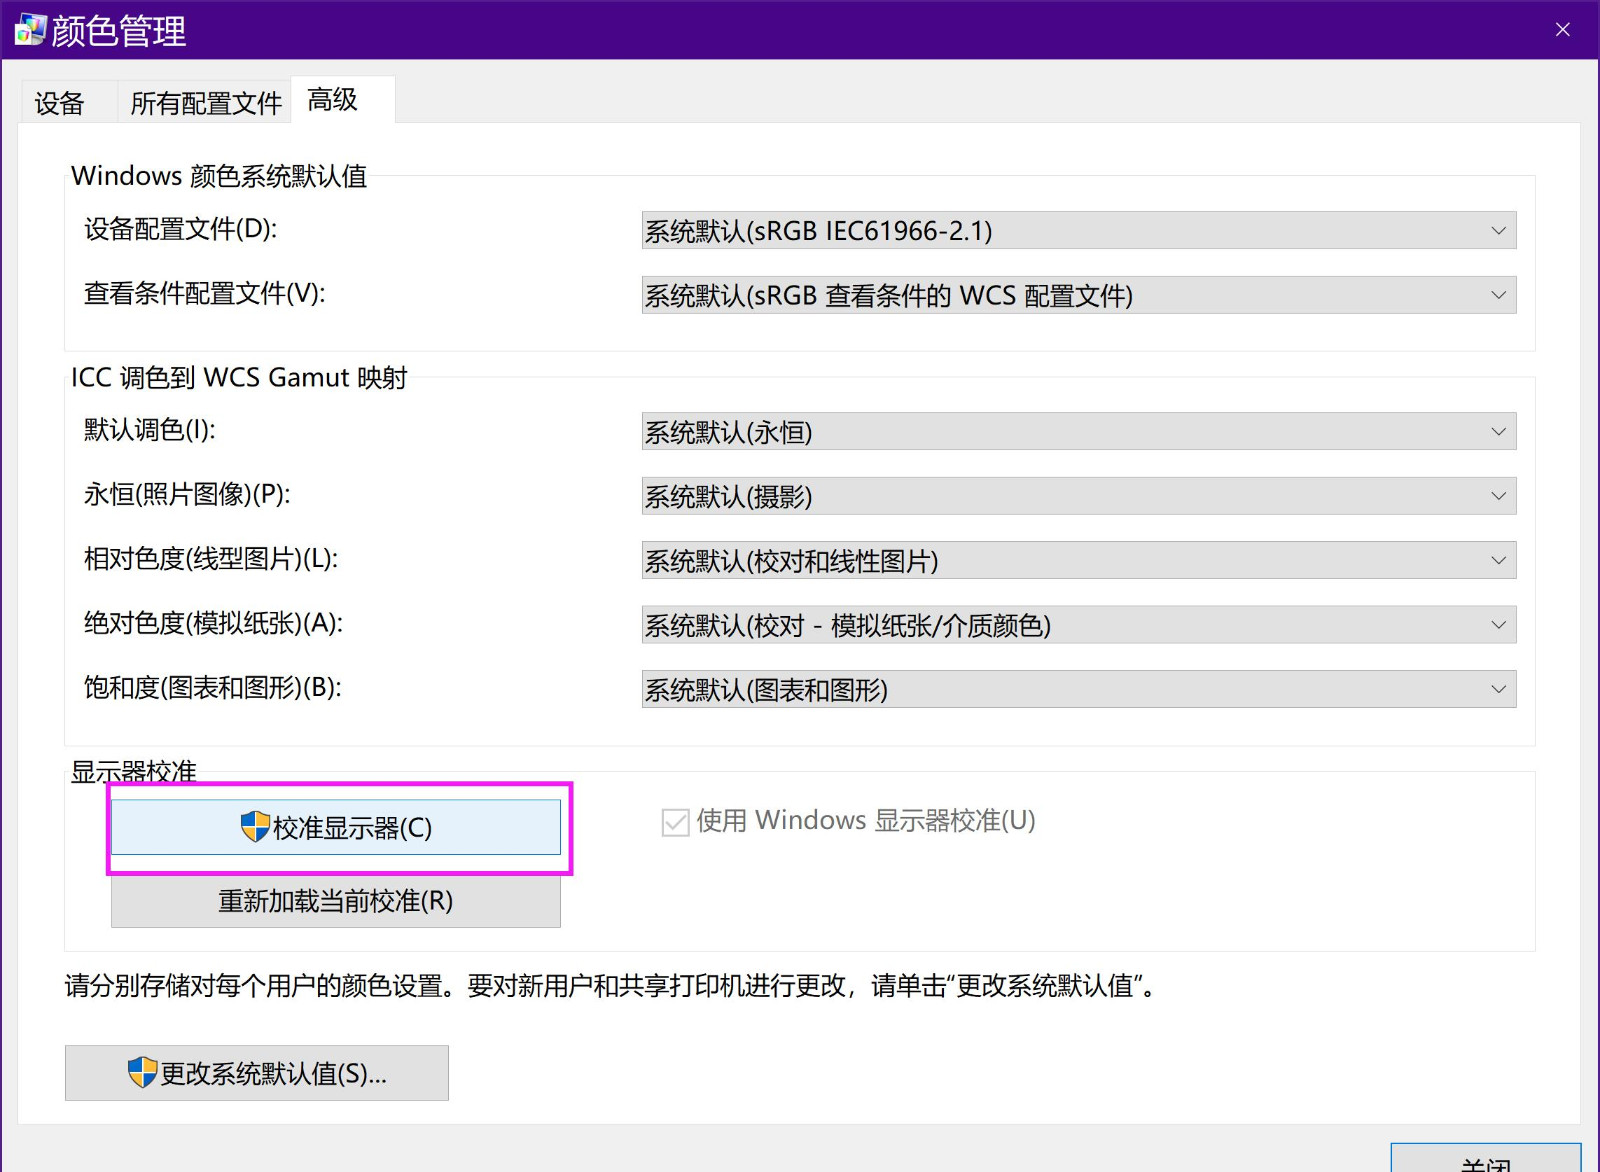Open the 设备配置文件 dropdown
Viewport: 1600px width, 1172px height.
tap(1079, 230)
